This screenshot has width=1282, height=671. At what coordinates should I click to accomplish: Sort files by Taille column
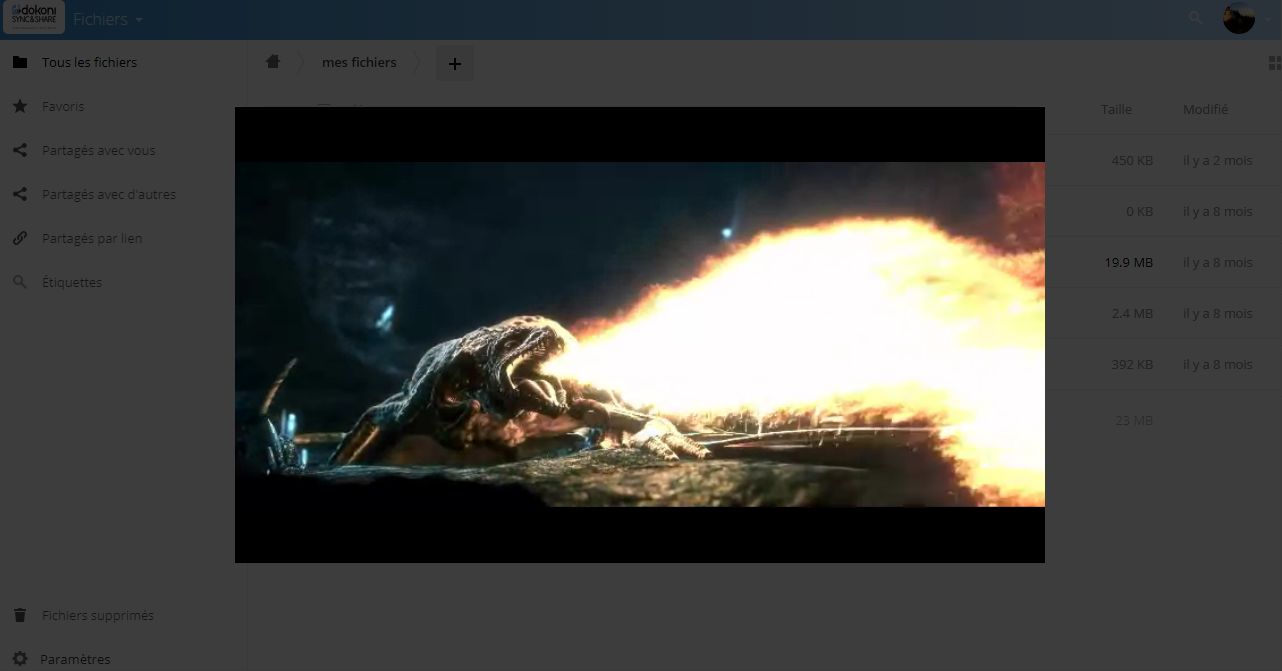(x=1116, y=109)
